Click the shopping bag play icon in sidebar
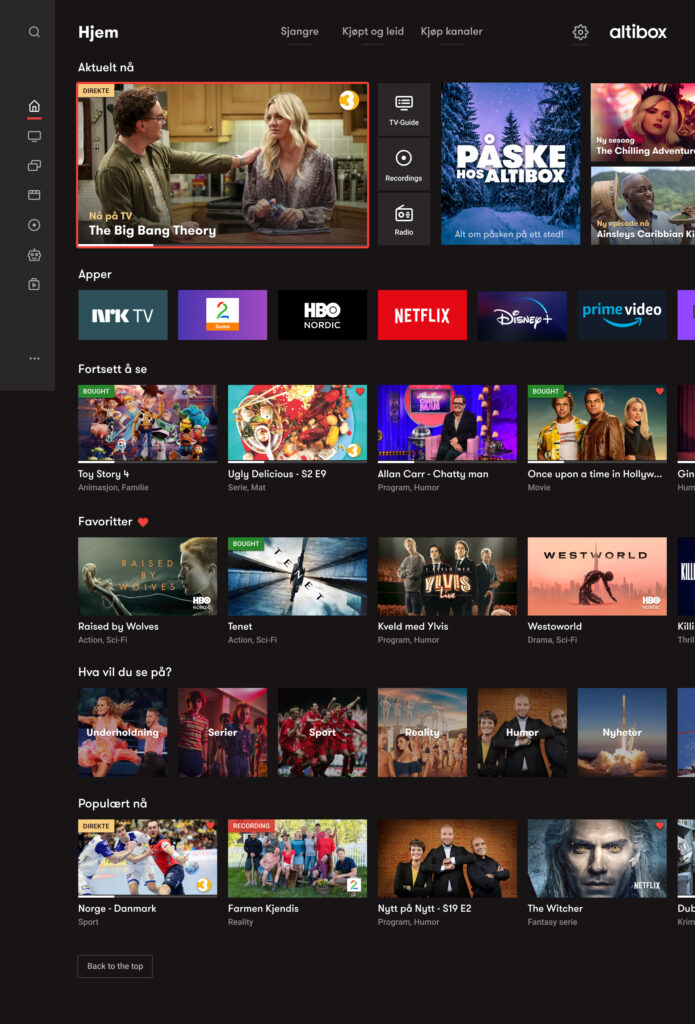 34,285
